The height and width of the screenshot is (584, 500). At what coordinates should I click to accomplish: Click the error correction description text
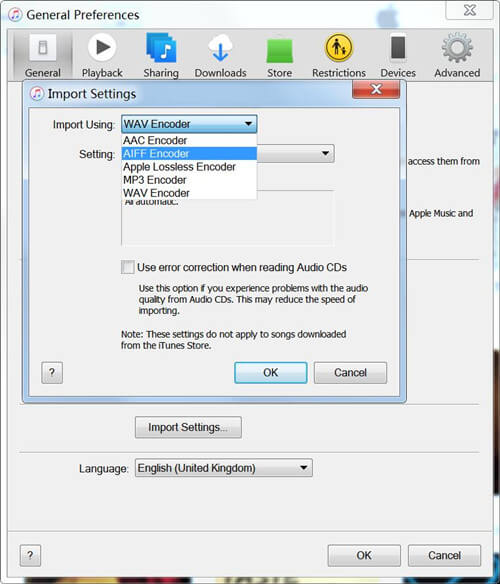(x=253, y=299)
